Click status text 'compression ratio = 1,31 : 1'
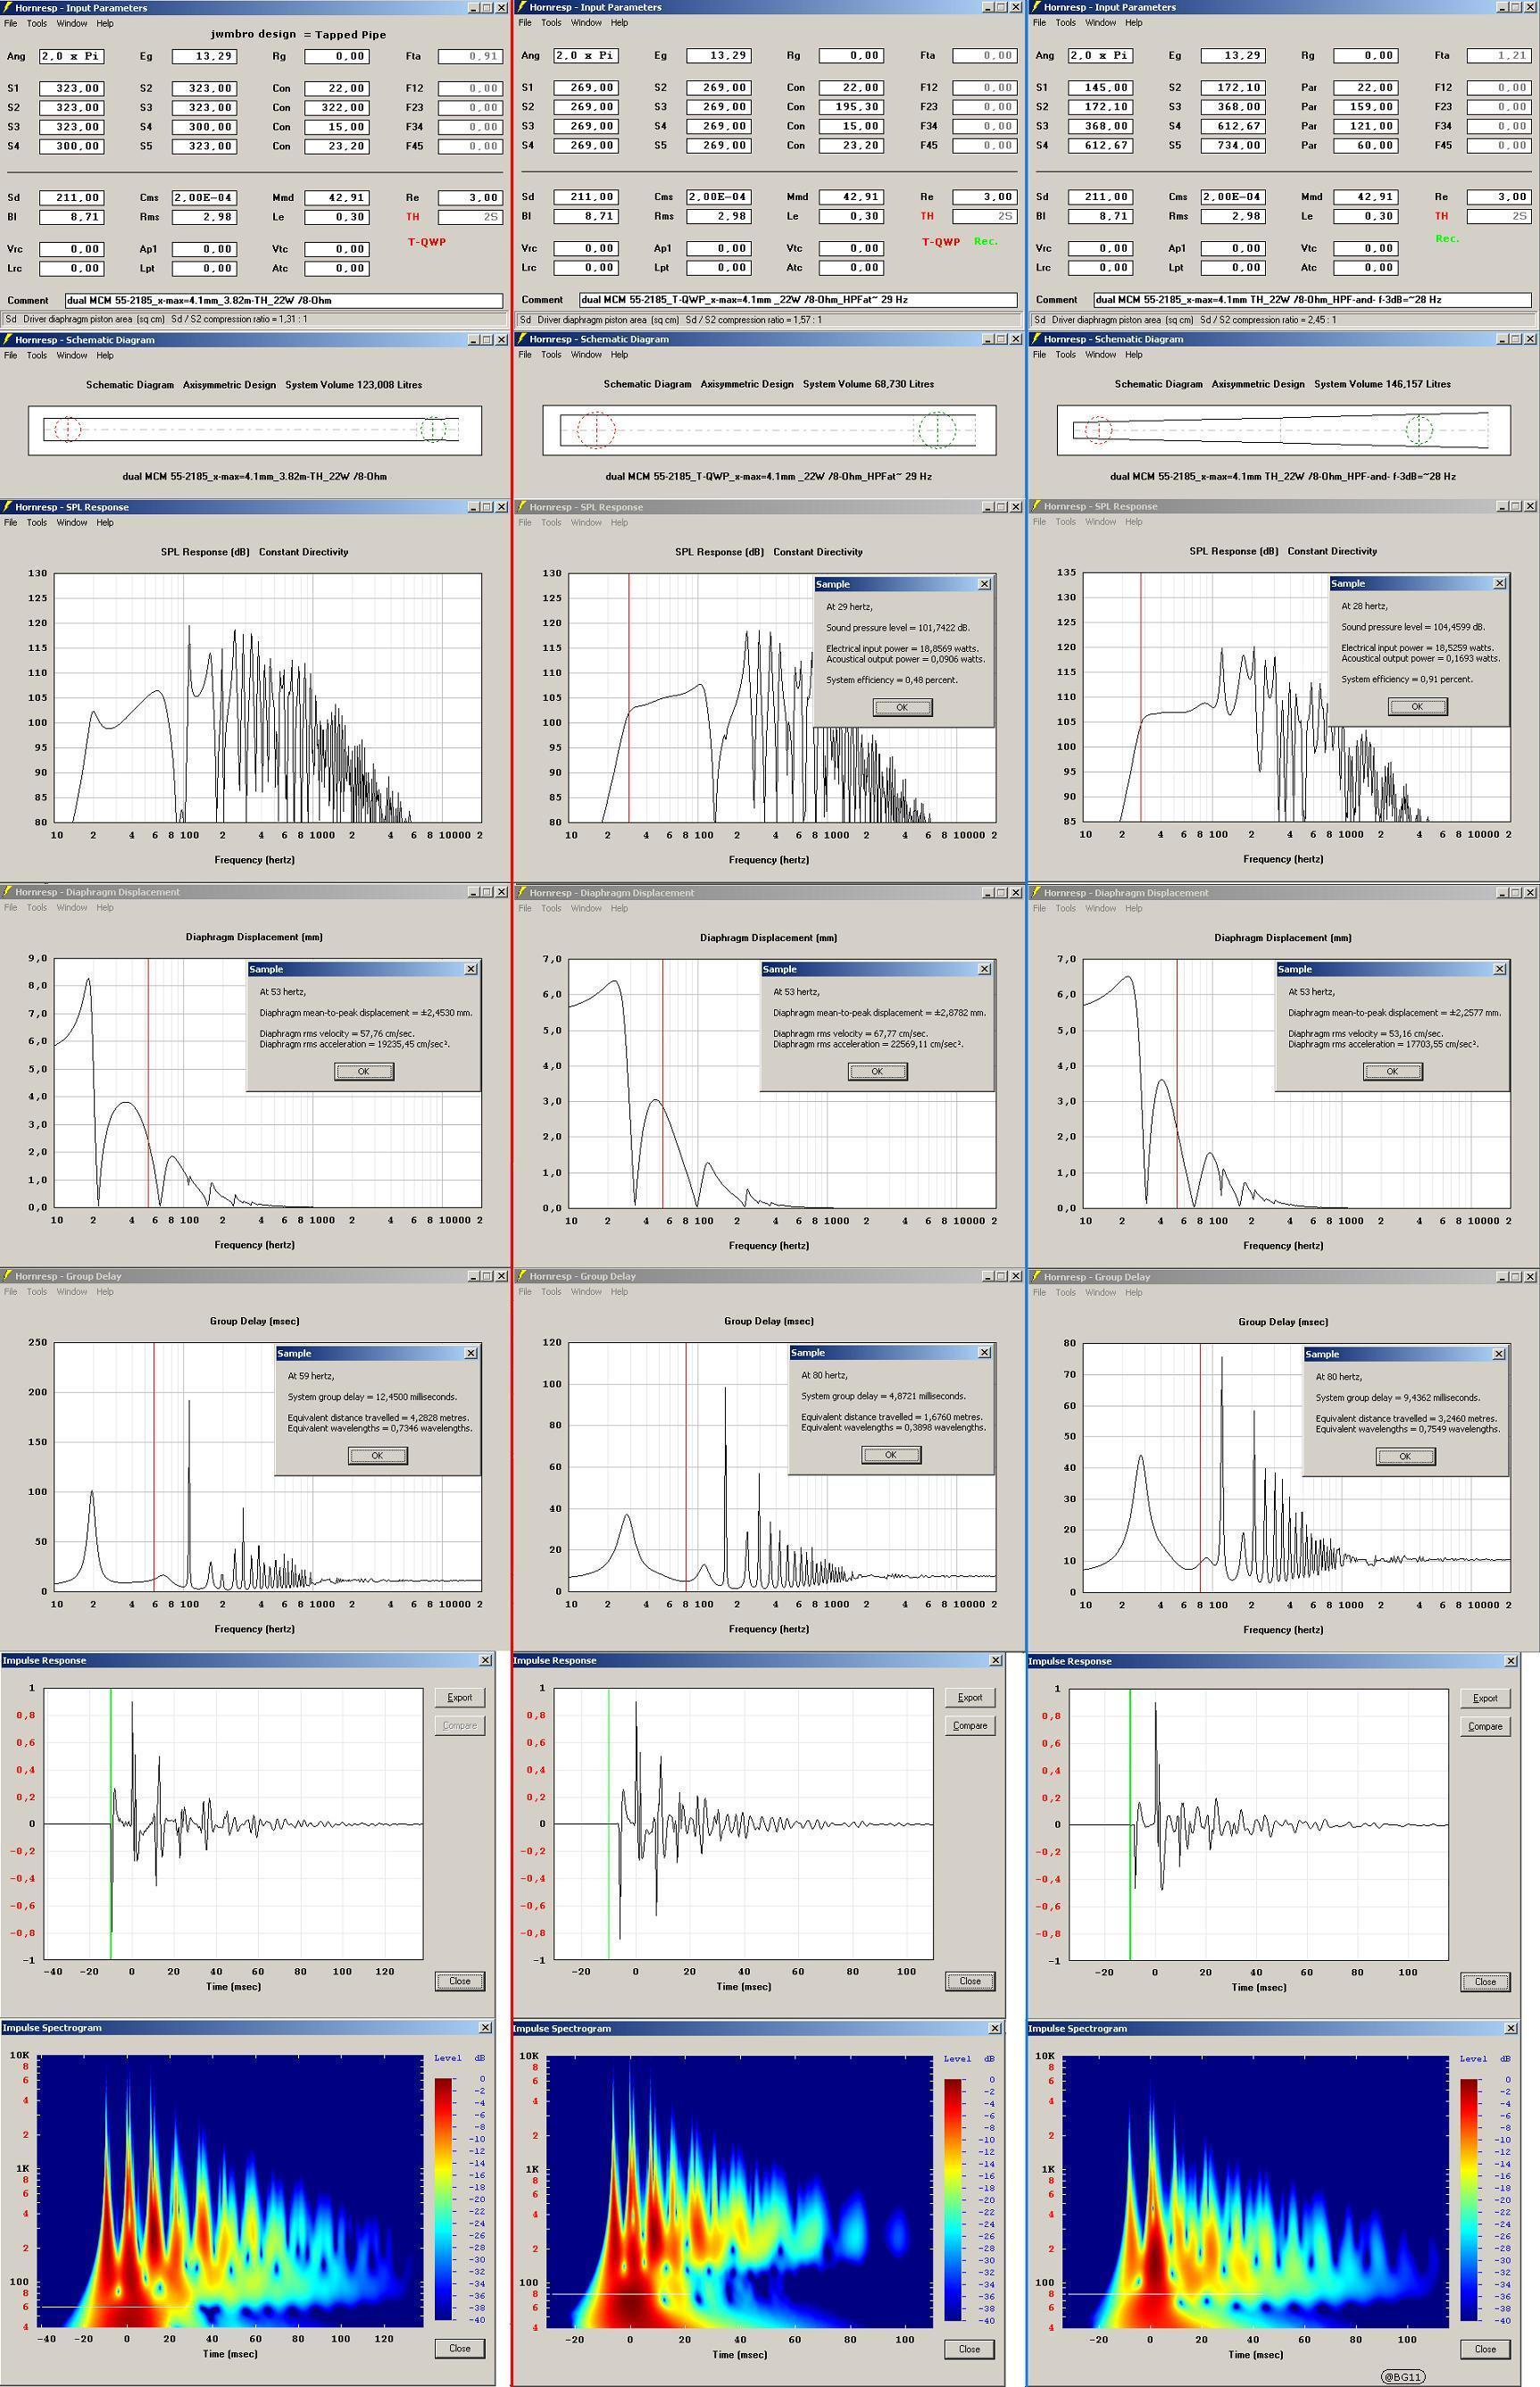The width and height of the screenshot is (1540, 2387). point(243,320)
